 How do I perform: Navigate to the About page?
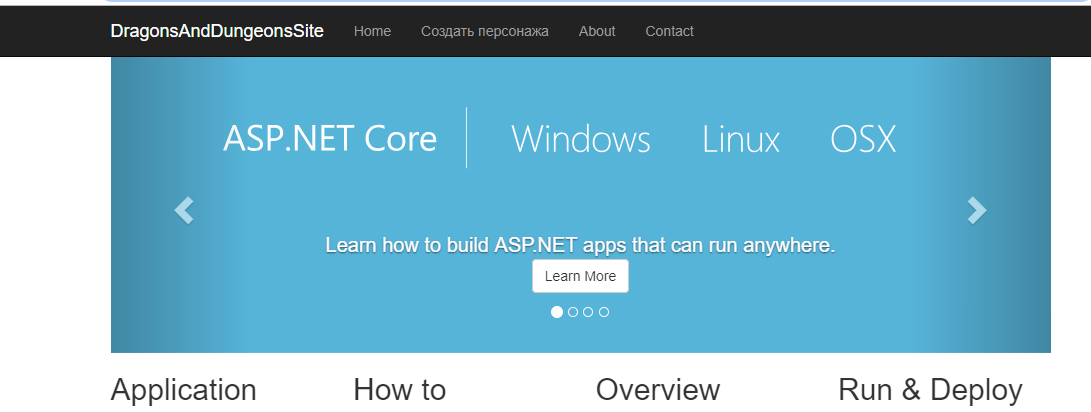[x=597, y=31]
